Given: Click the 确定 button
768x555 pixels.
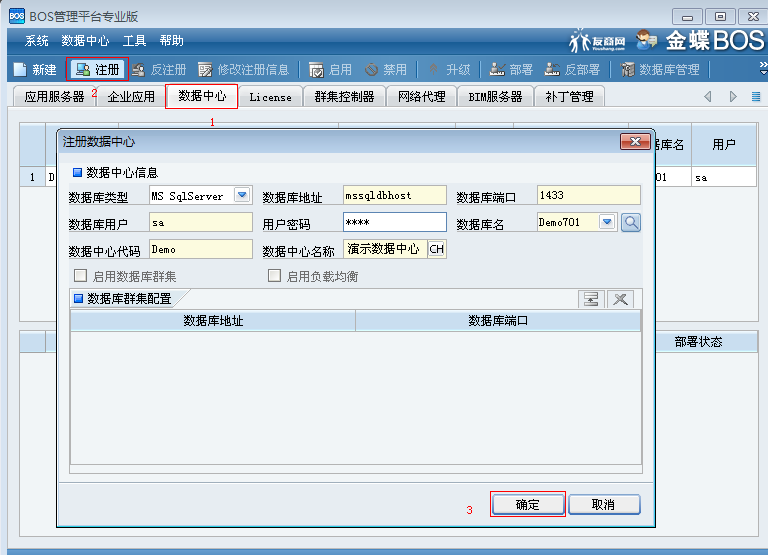Looking at the screenshot, I should pyautogui.click(x=528, y=504).
